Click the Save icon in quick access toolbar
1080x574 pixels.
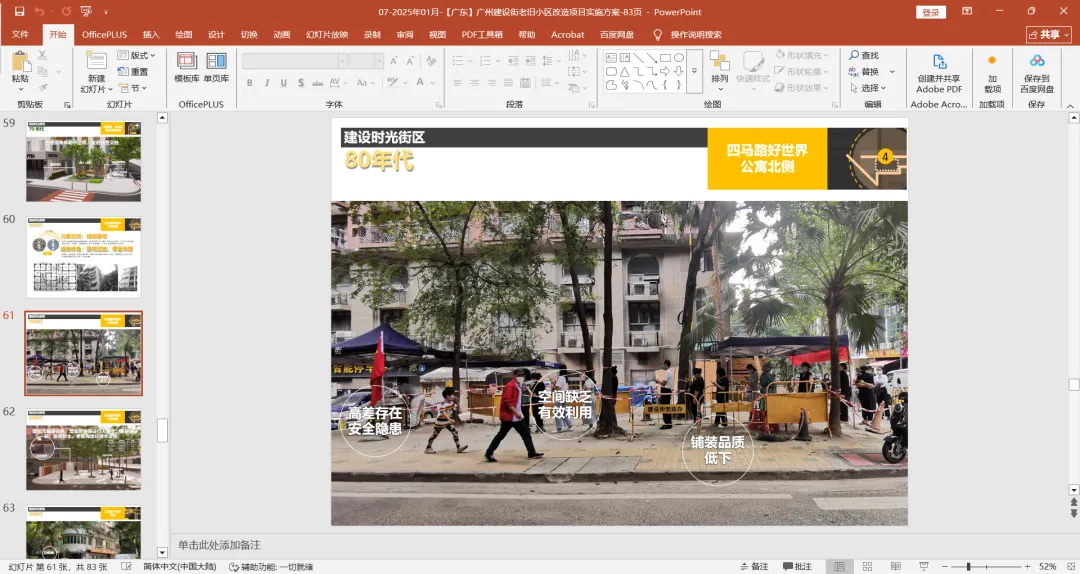[19, 12]
